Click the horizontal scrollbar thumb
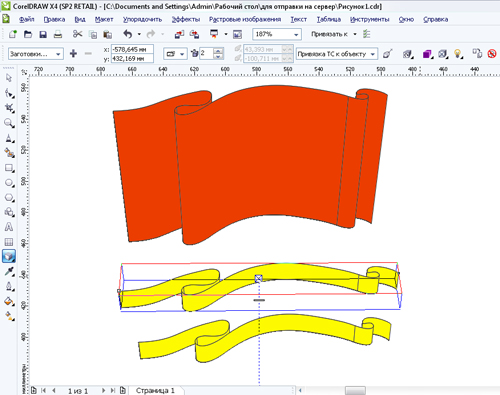The height and width of the screenshot is (395, 500). (x=355, y=391)
